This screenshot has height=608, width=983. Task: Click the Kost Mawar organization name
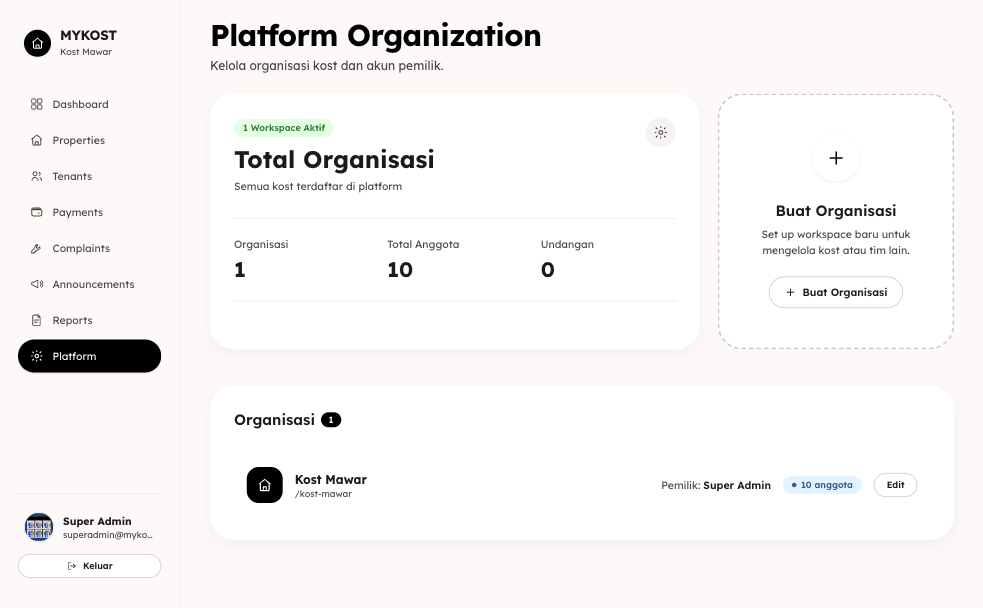[x=331, y=480]
